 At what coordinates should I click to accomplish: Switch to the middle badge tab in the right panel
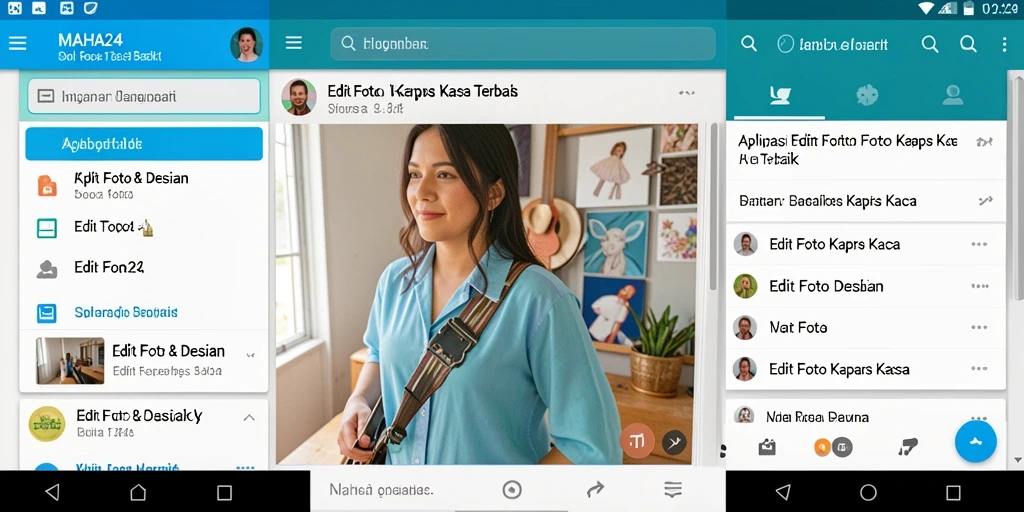[x=867, y=96]
